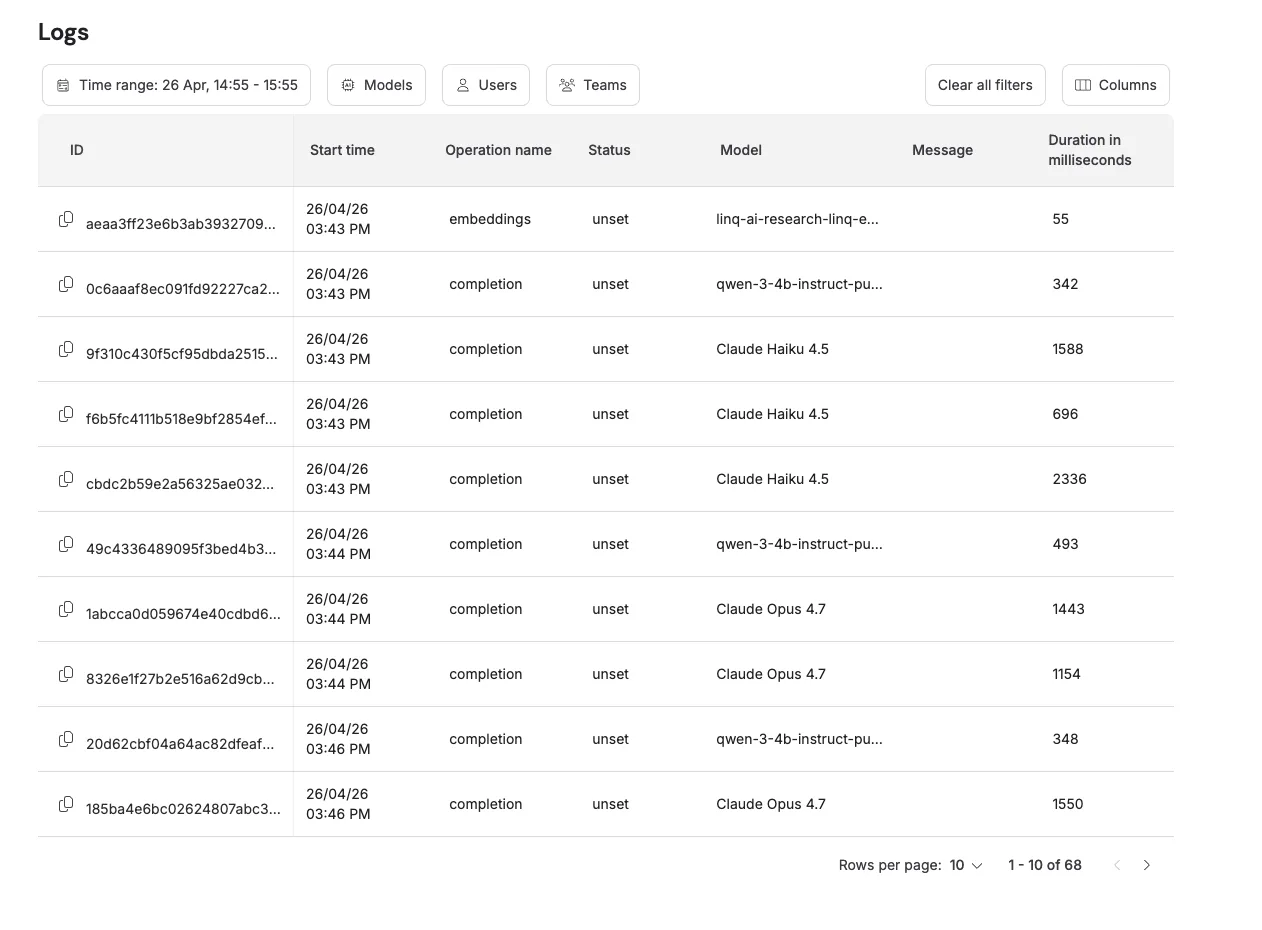The height and width of the screenshot is (930, 1262).
Task: Open the Rows per page dropdown
Action: (966, 865)
